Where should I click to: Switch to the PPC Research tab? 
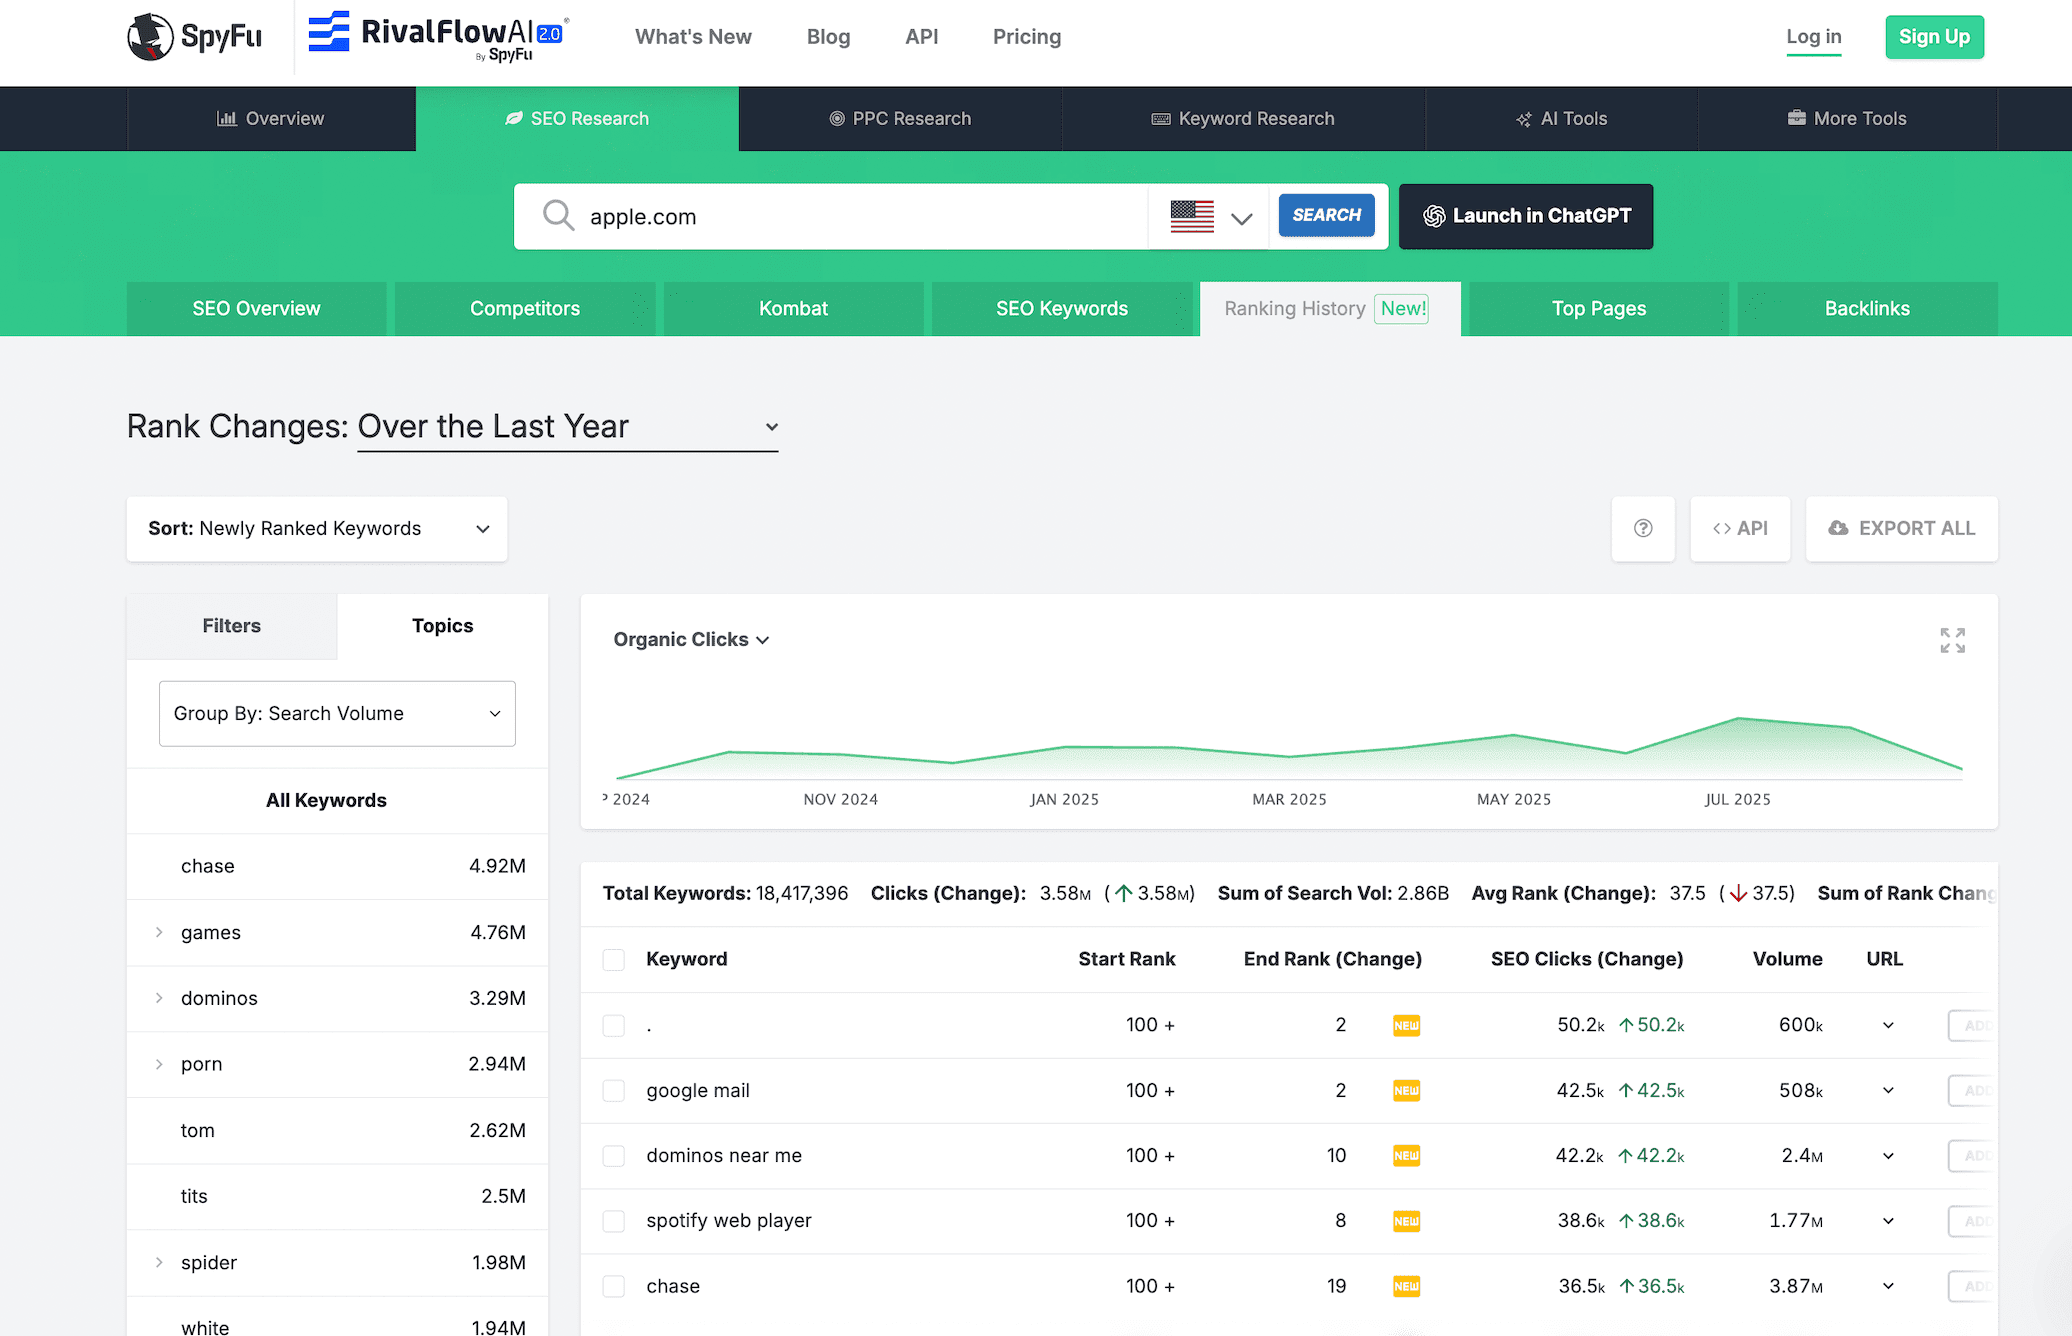tap(900, 118)
